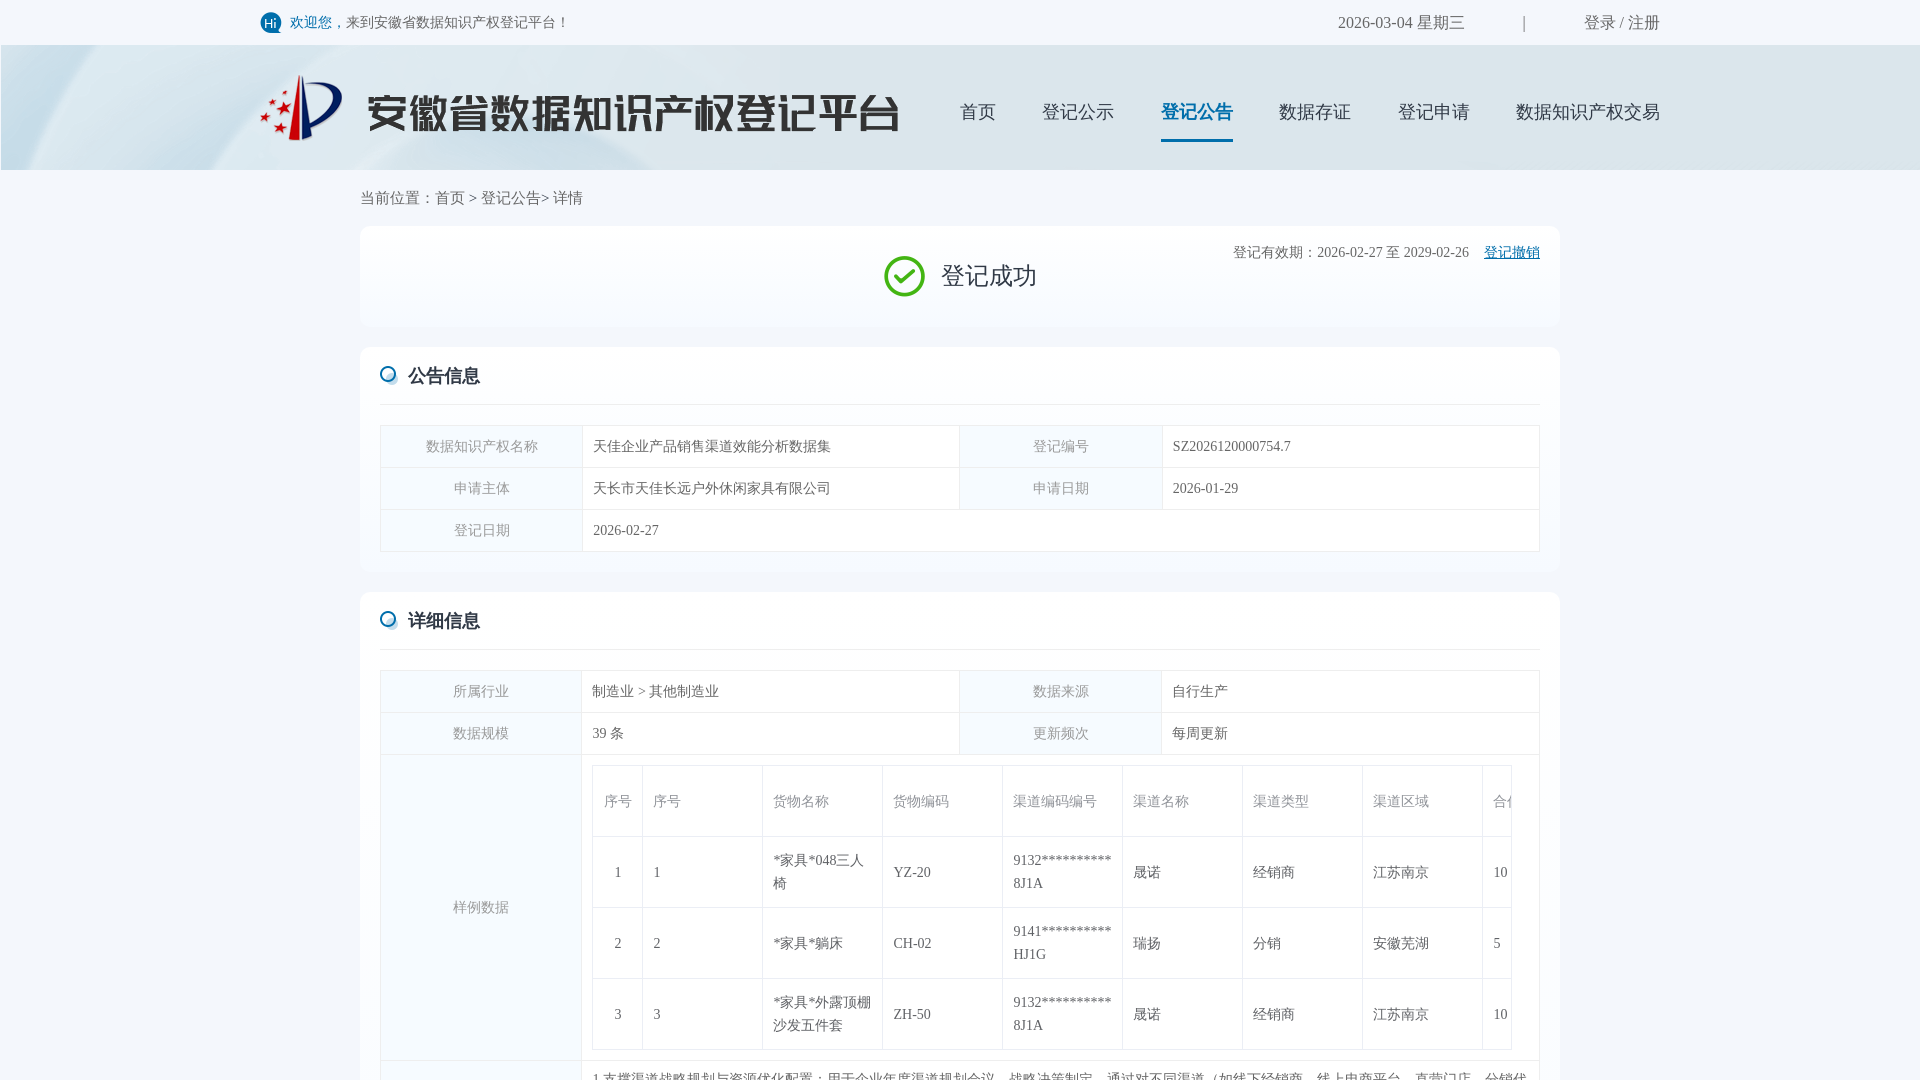Click the 登记日期 label cell

(x=482, y=531)
